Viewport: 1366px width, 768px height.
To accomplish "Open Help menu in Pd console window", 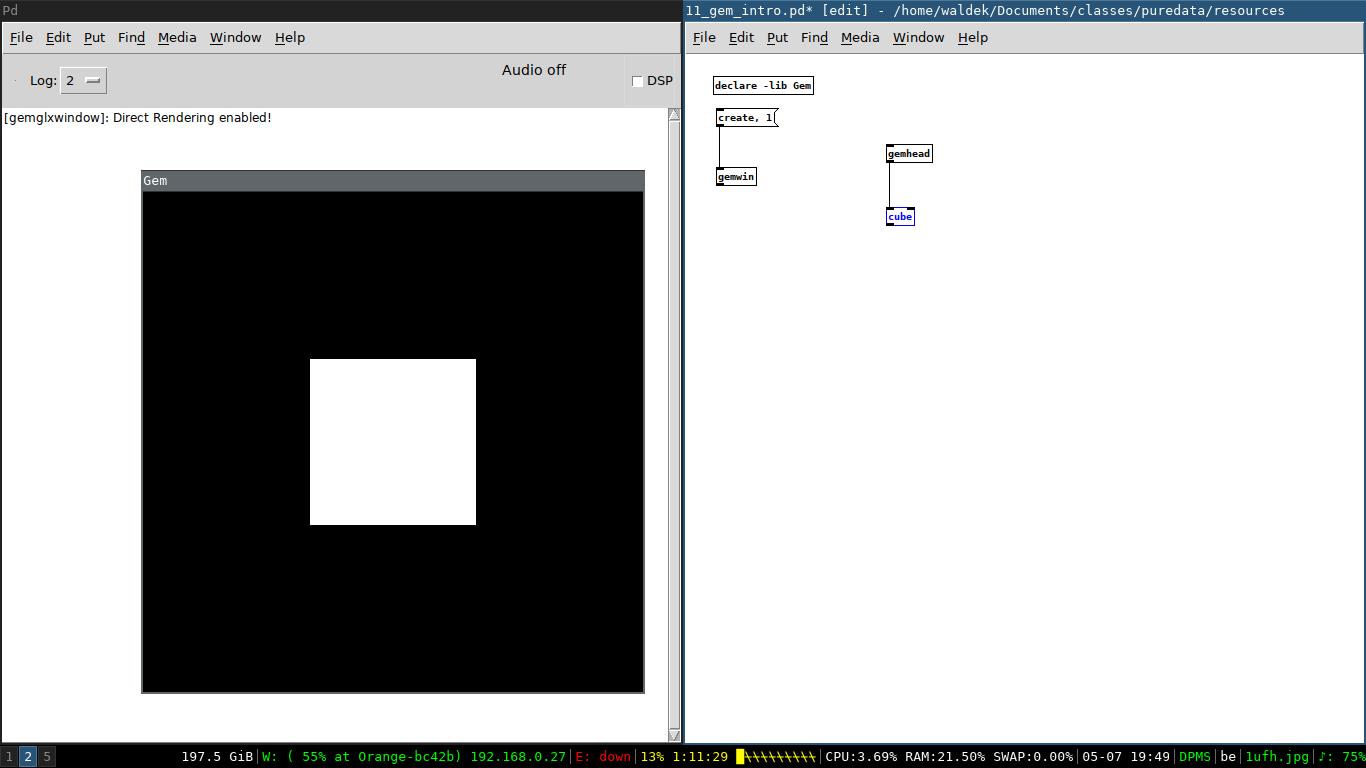I will coord(290,37).
